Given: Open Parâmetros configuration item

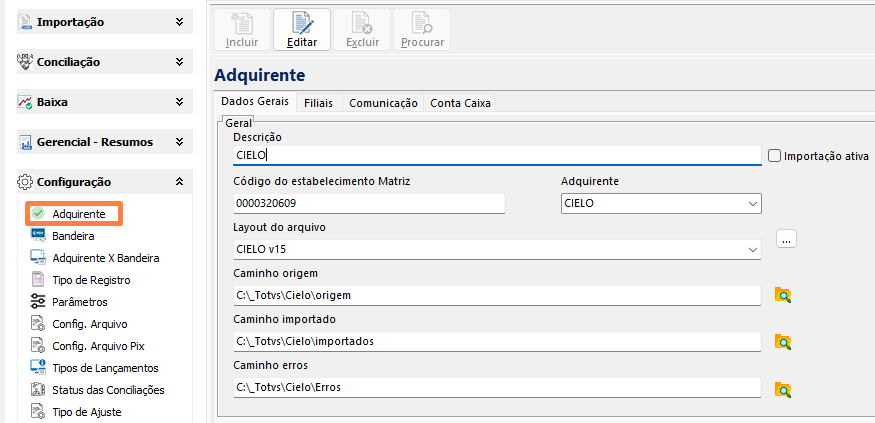Looking at the screenshot, I should pos(79,301).
